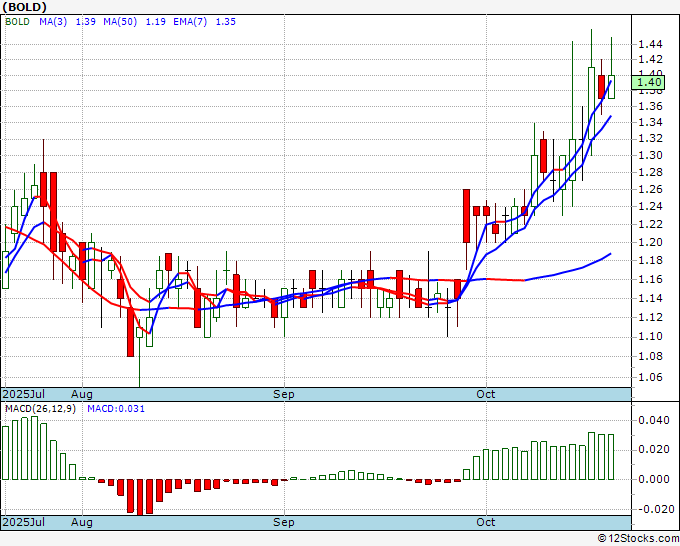680x546 pixels.
Task: Click Sep on the MACD panel axis
Action: pyautogui.click(x=284, y=522)
